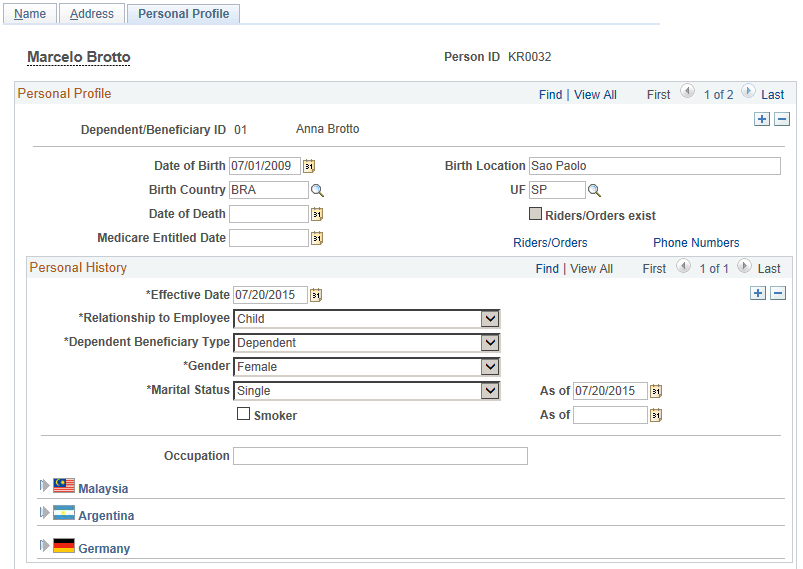
Task: Go to Last Personal Profile row
Action: (x=772, y=95)
